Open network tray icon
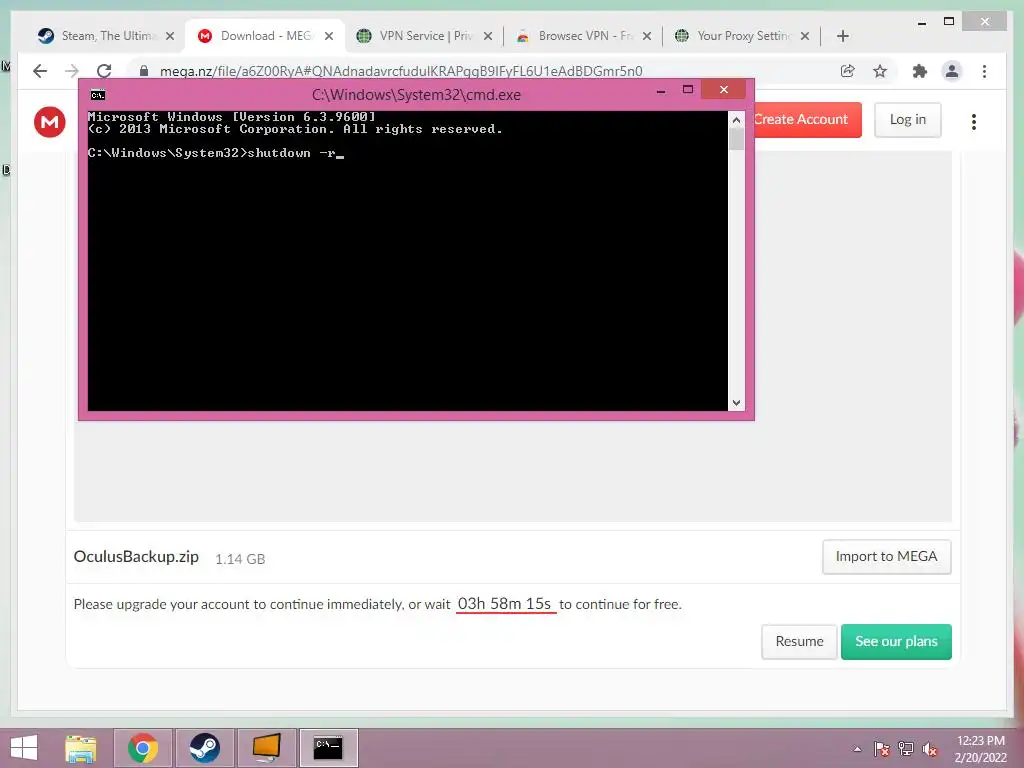The height and width of the screenshot is (768, 1024). 906,749
